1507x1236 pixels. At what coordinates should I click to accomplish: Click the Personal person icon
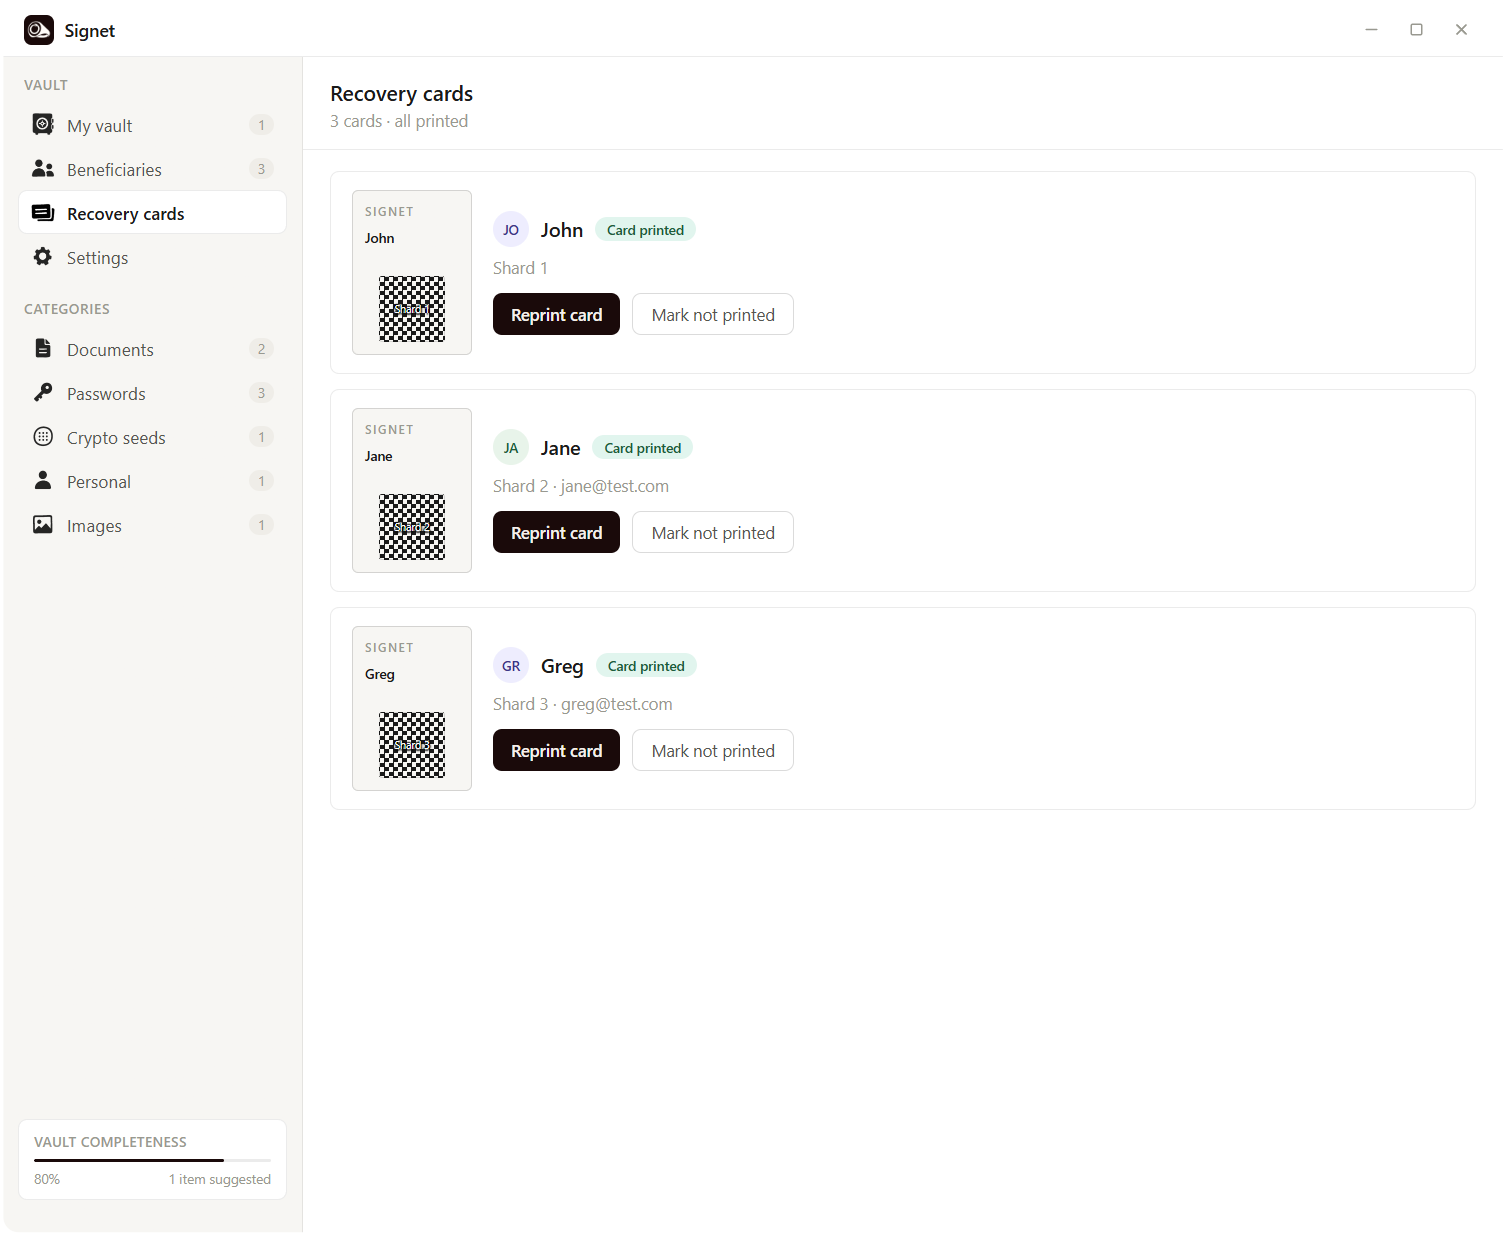pos(43,481)
